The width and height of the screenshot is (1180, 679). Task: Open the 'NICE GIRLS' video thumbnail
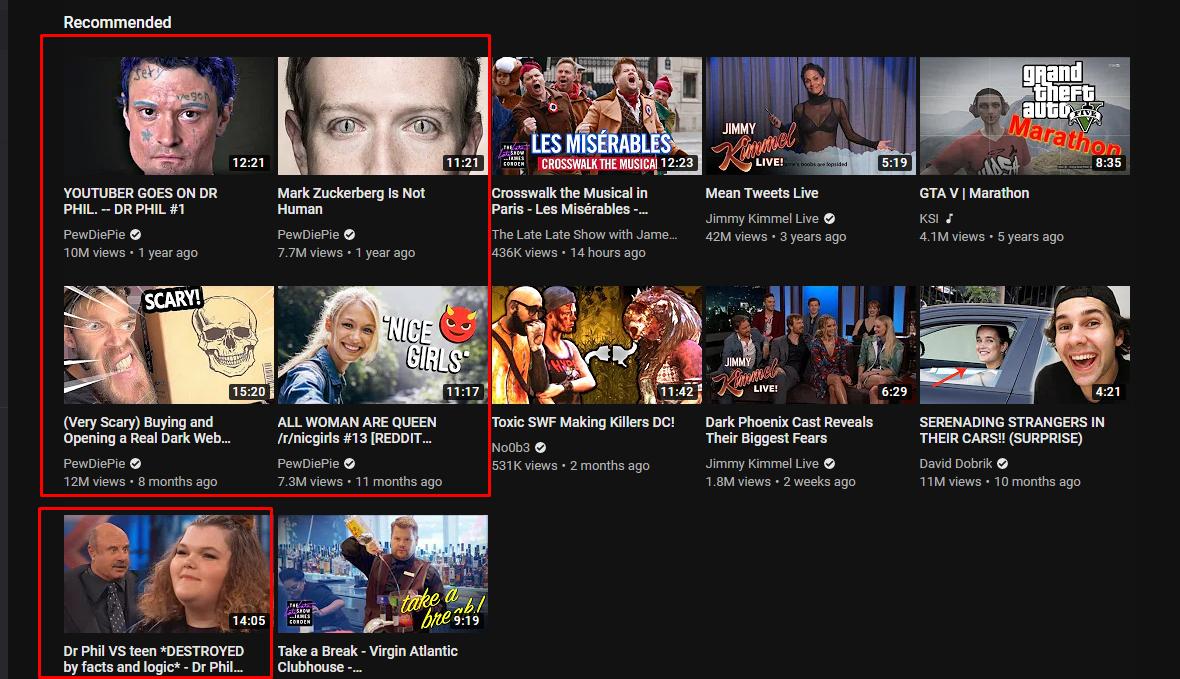[382, 345]
